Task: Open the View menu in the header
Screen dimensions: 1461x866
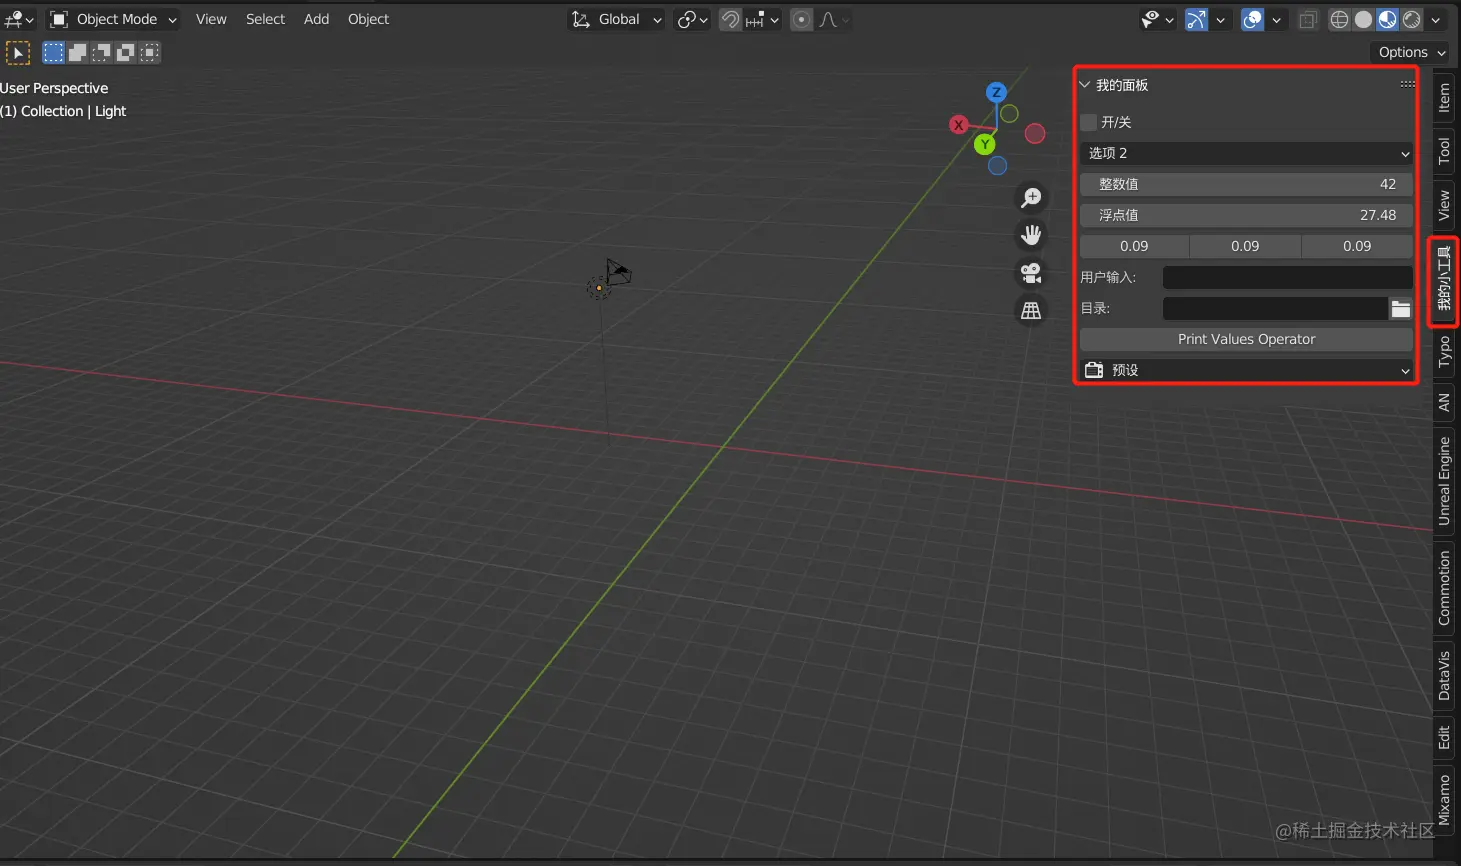Action: [211, 19]
